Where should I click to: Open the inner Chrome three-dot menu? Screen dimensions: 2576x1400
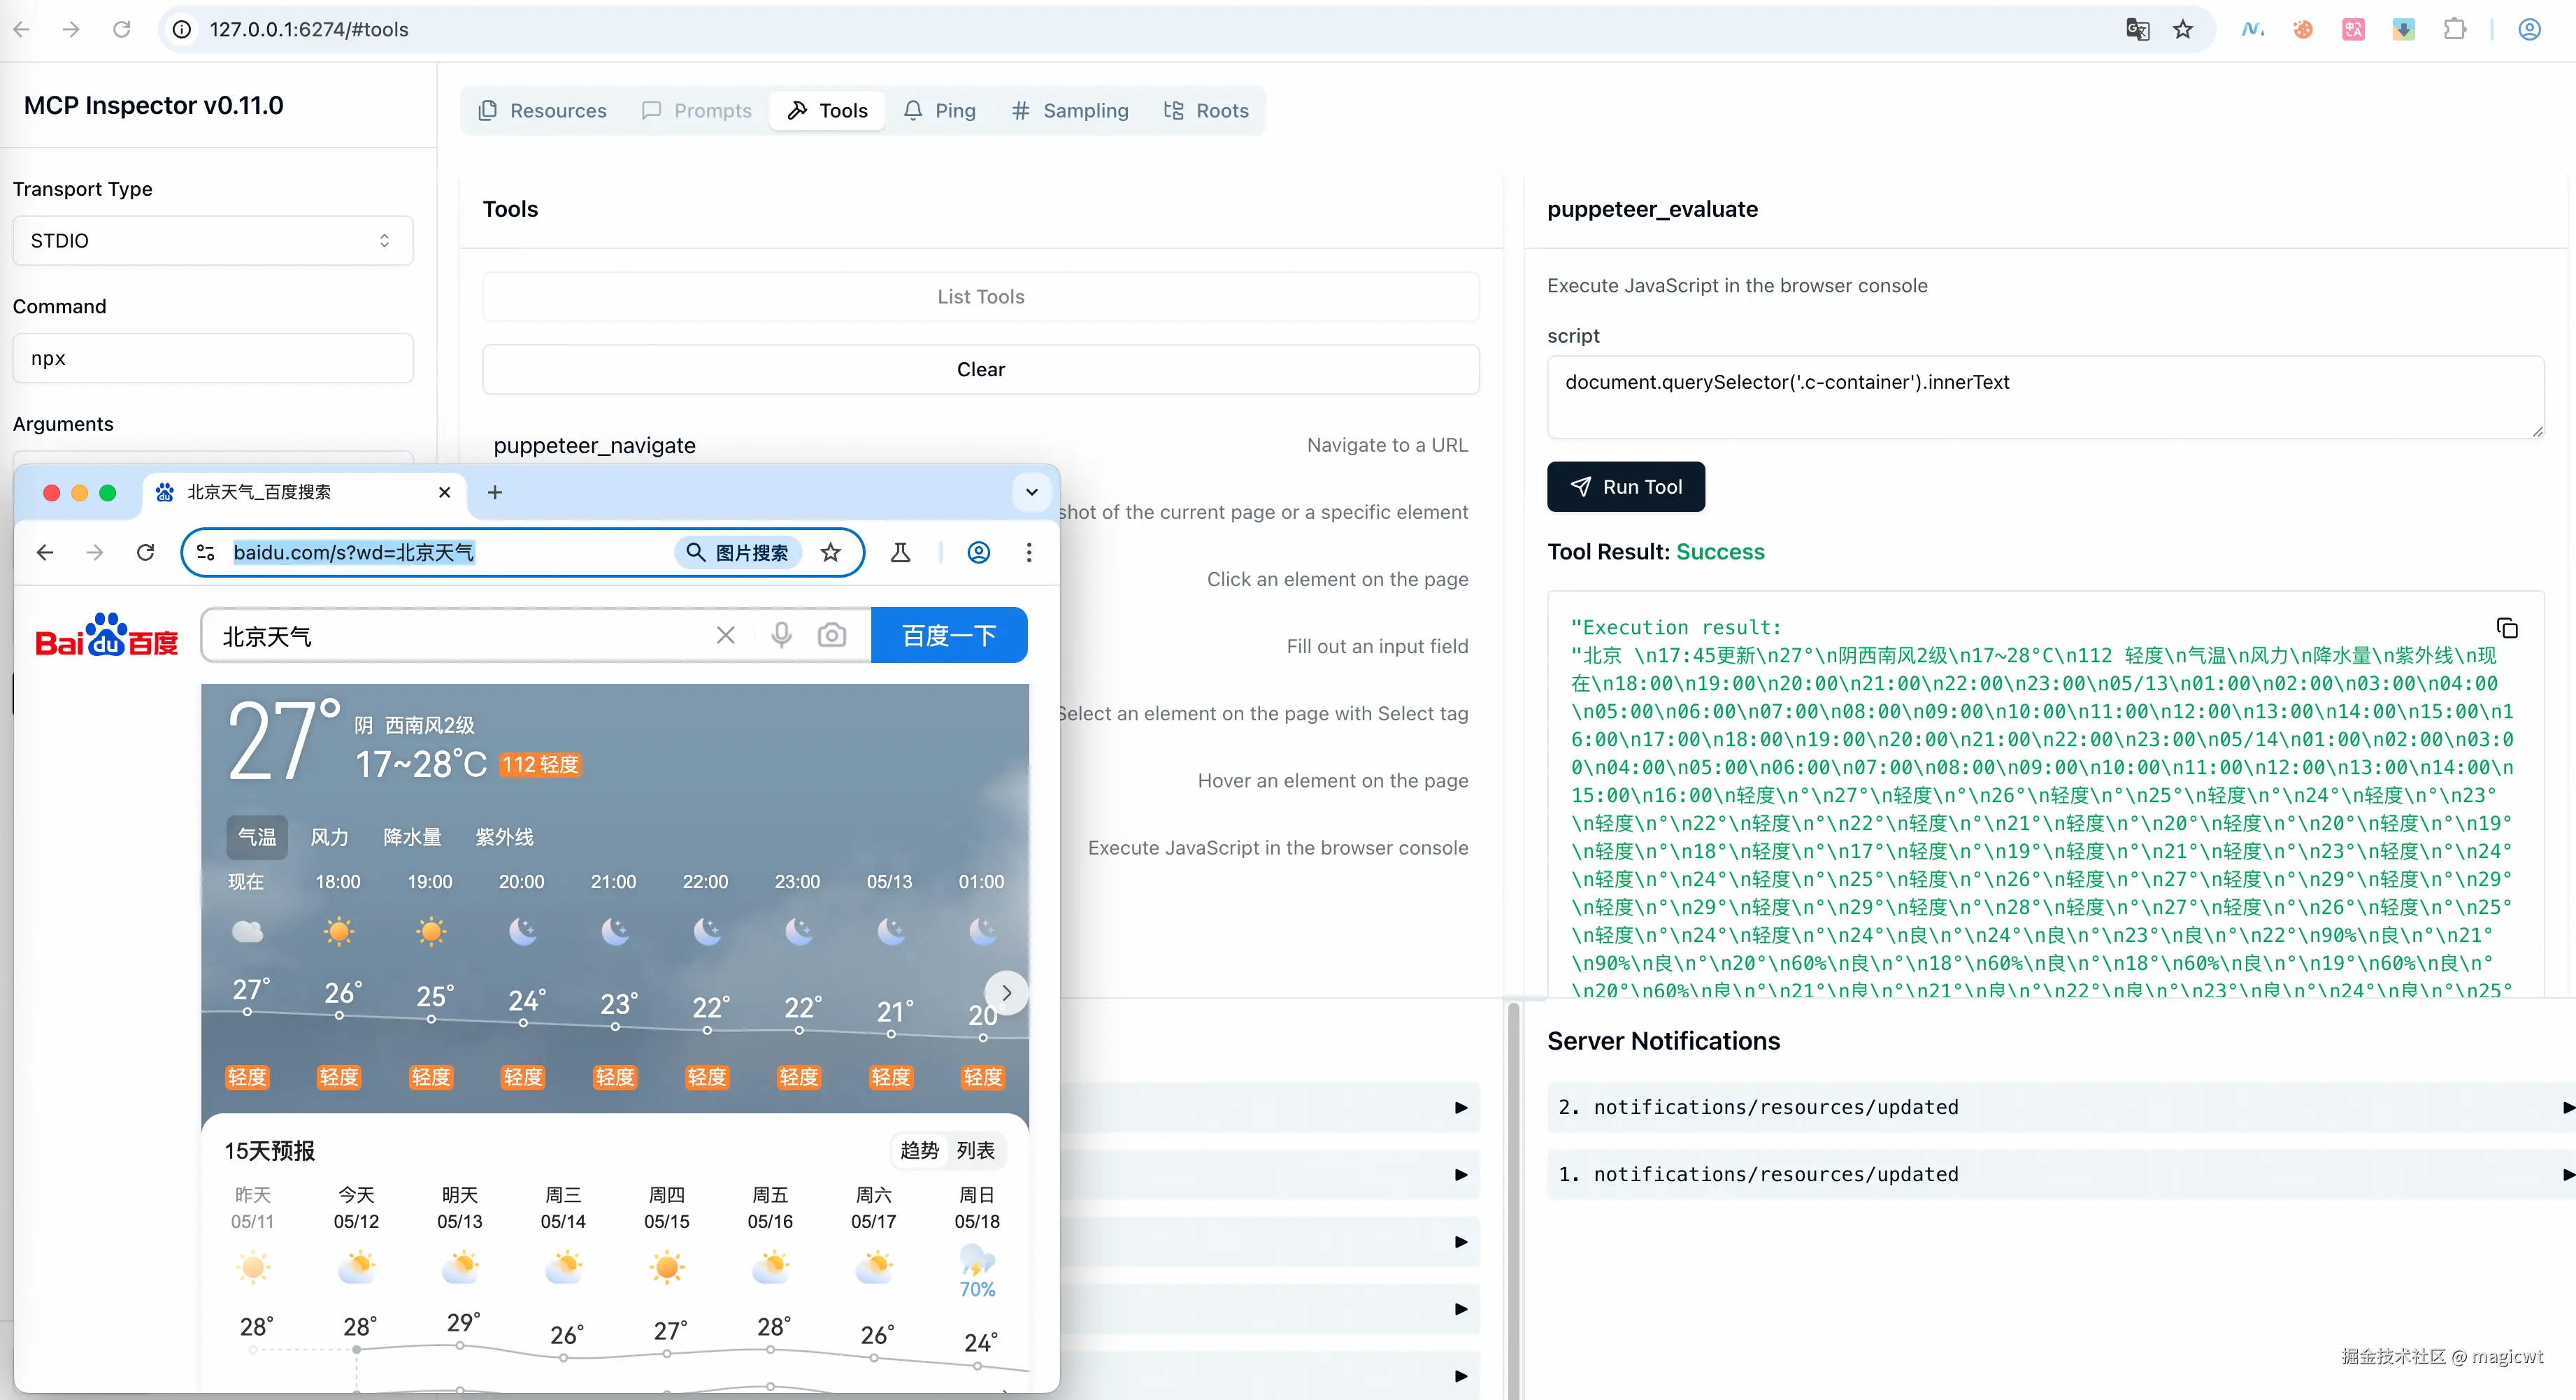click(1028, 552)
